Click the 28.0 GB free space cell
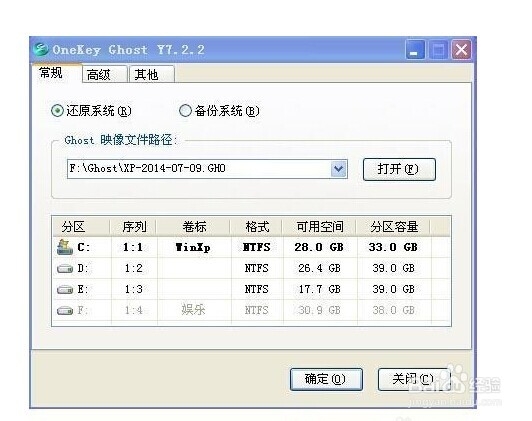The image size is (532, 421). [x=319, y=247]
